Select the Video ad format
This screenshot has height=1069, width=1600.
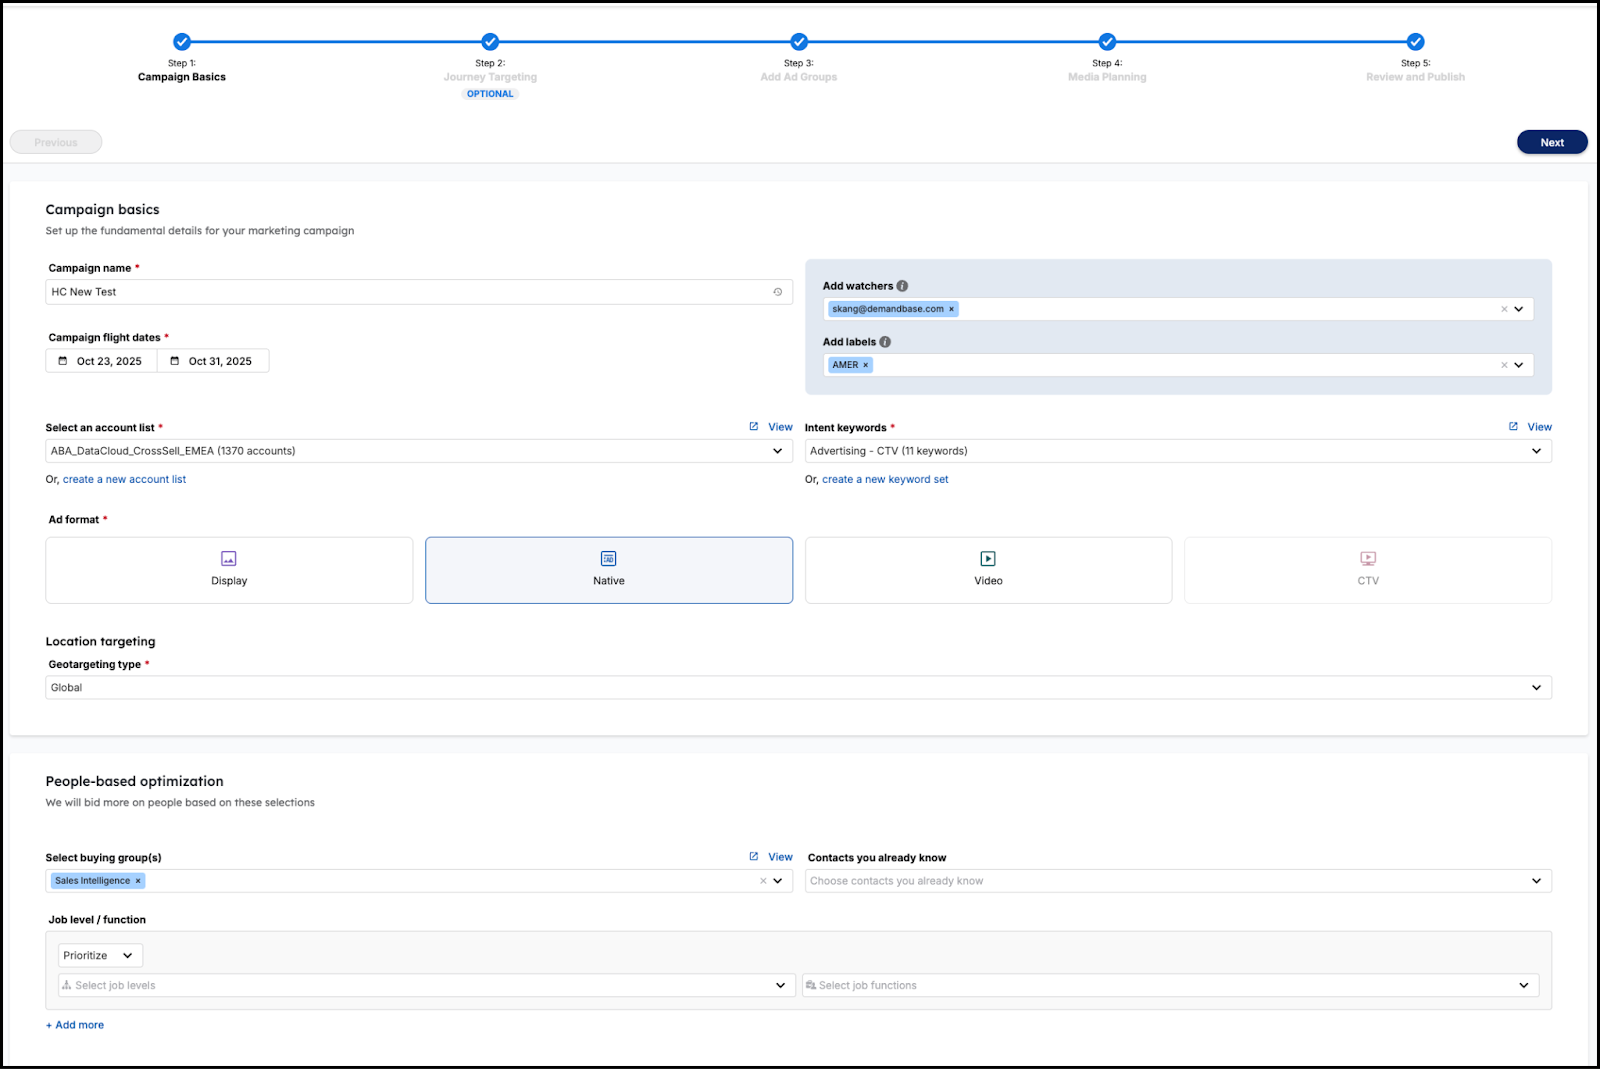click(988, 570)
